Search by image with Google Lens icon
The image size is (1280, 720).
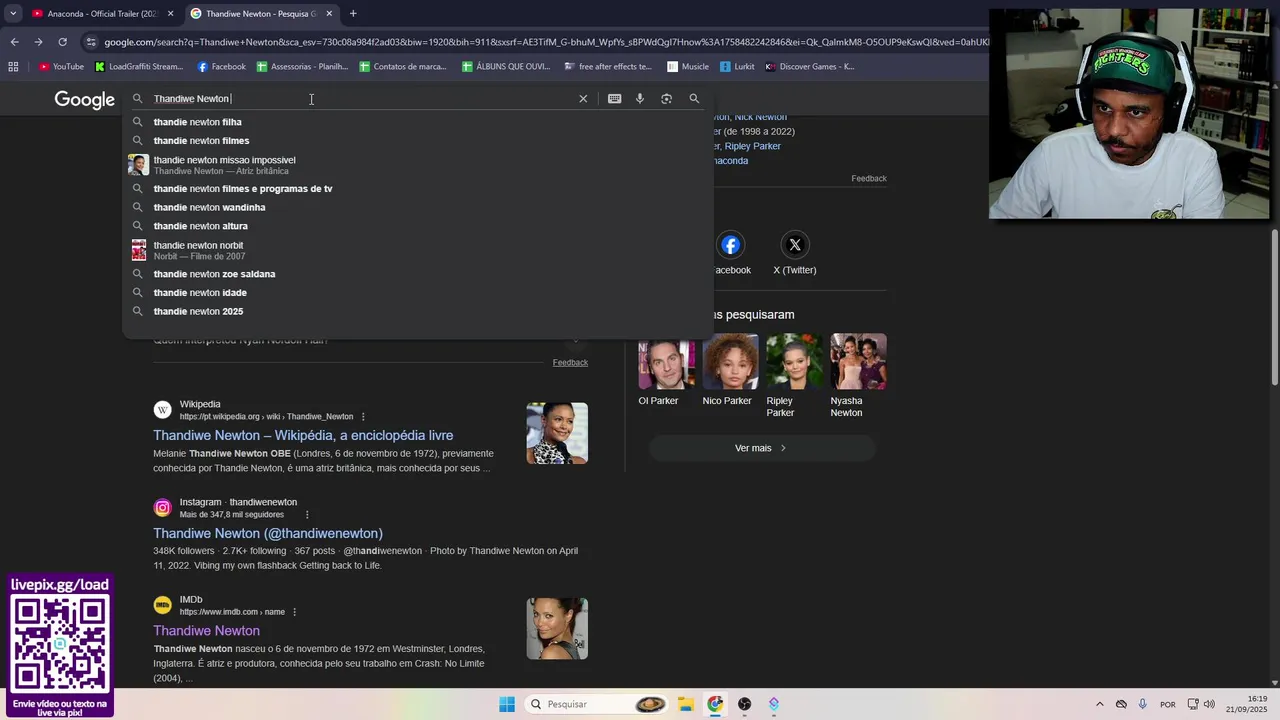[x=667, y=99]
